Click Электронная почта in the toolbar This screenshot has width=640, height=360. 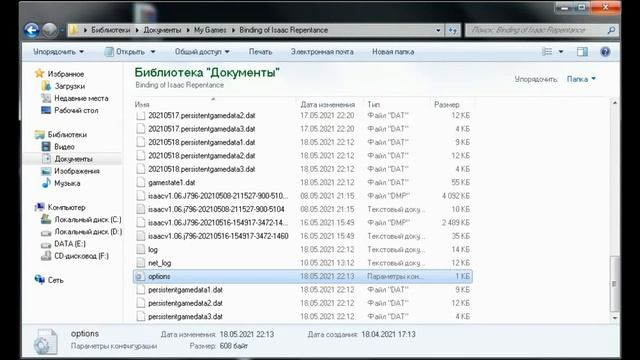(322, 52)
